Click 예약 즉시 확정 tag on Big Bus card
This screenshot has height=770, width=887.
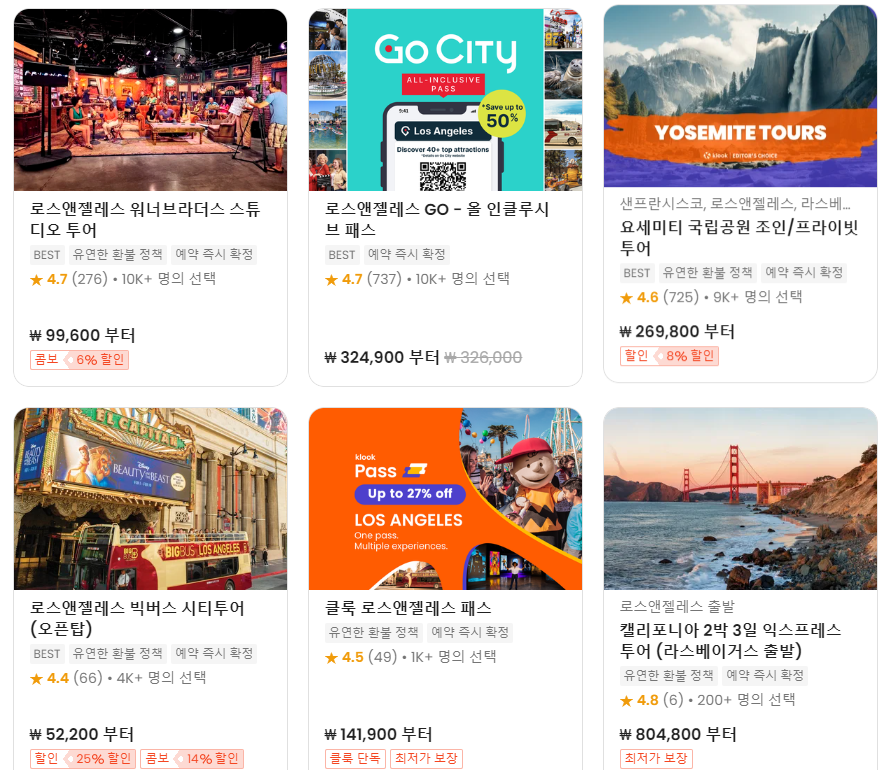214,653
